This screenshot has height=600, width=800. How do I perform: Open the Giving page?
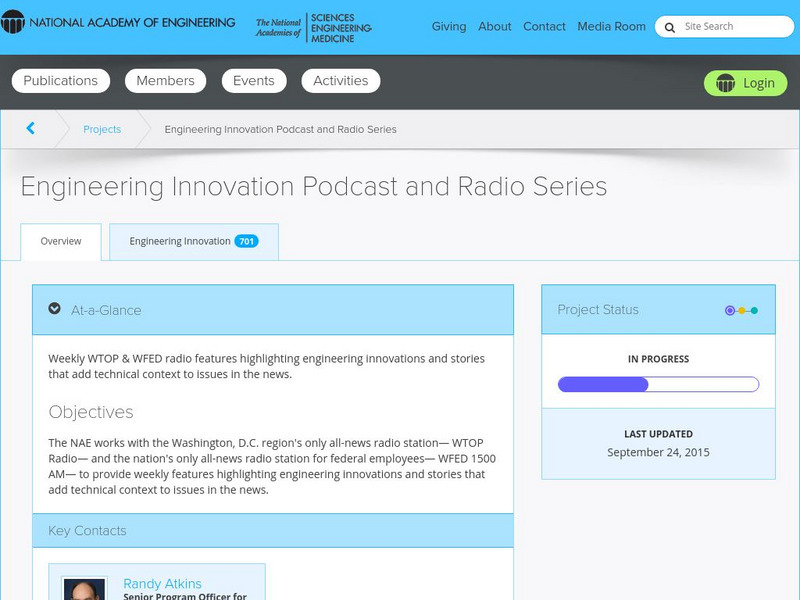[449, 27]
